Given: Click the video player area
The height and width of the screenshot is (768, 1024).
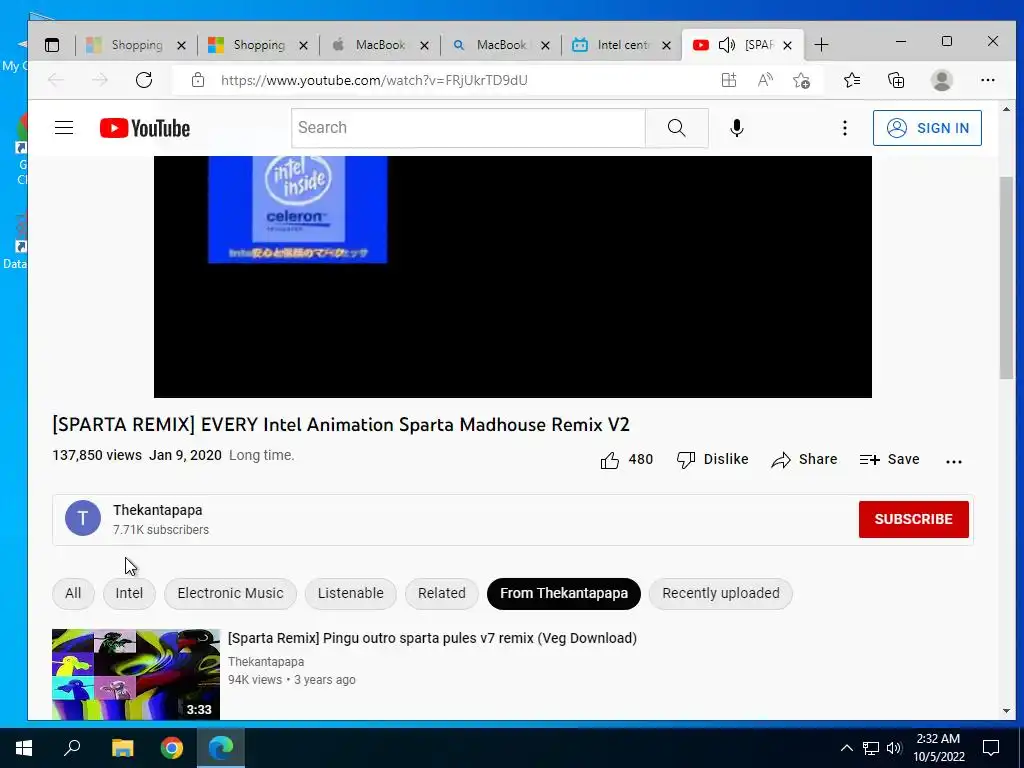Looking at the screenshot, I should 513,276.
